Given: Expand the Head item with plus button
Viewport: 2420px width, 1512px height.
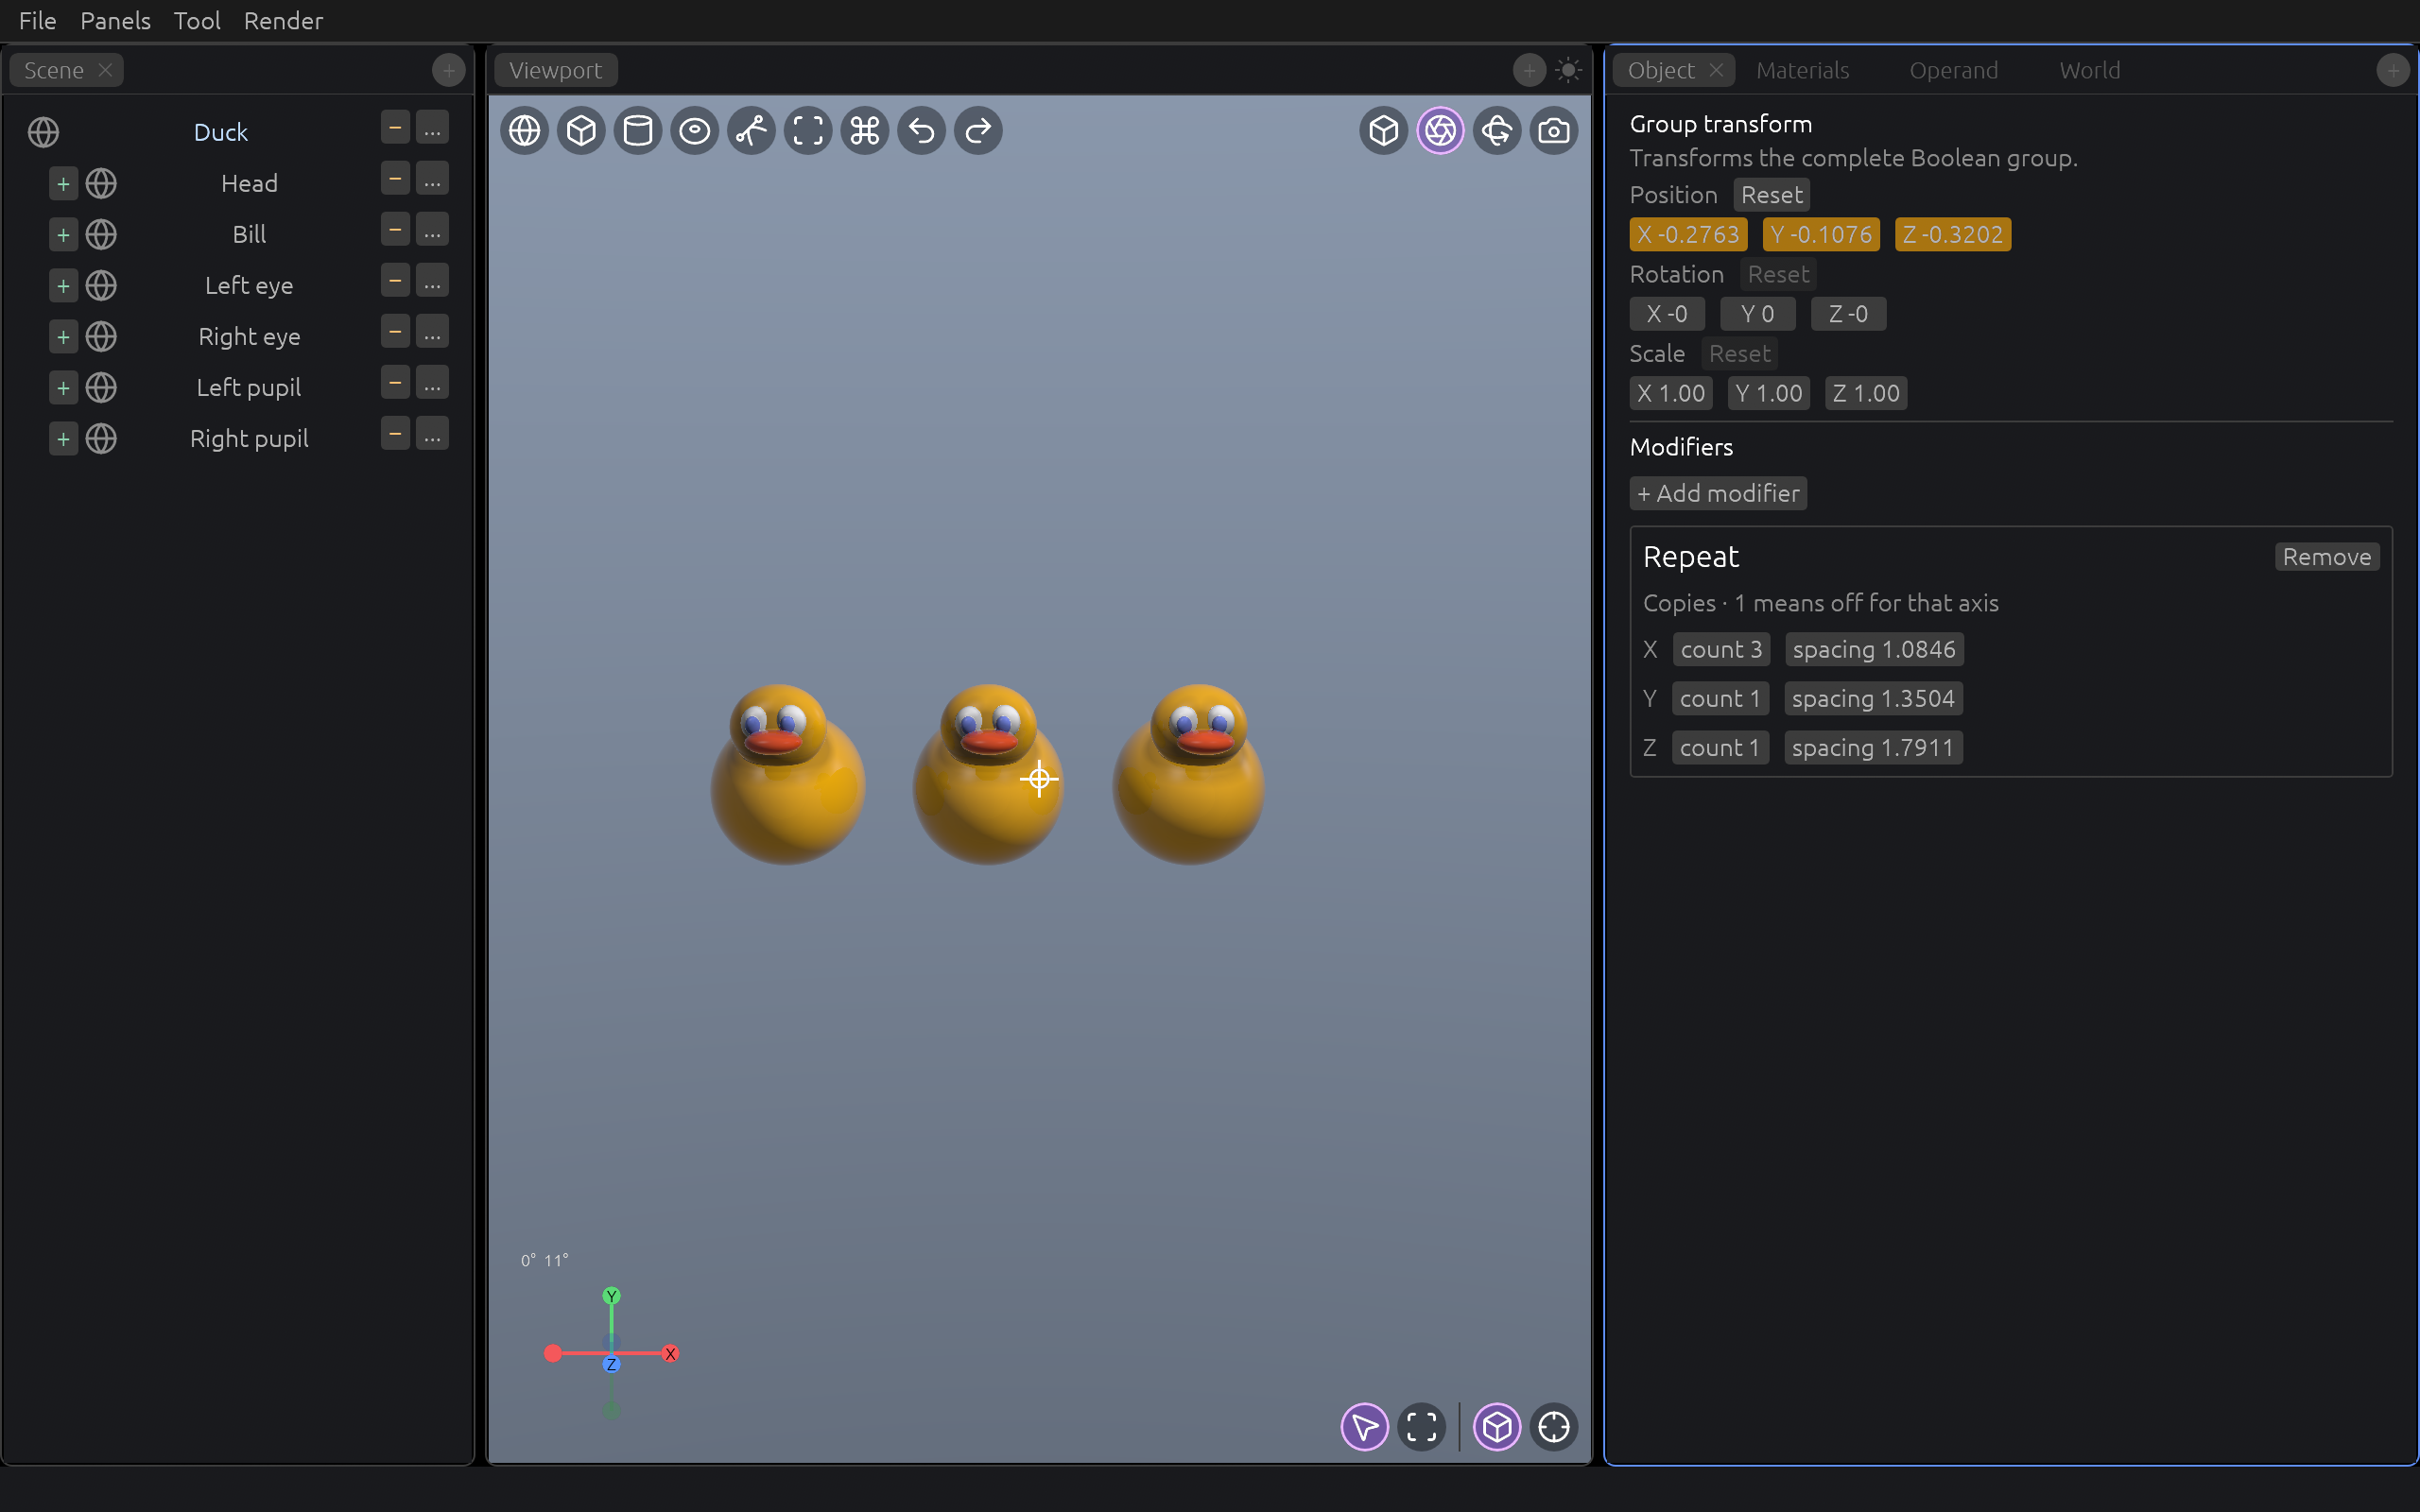Looking at the screenshot, I should pyautogui.click(x=63, y=184).
